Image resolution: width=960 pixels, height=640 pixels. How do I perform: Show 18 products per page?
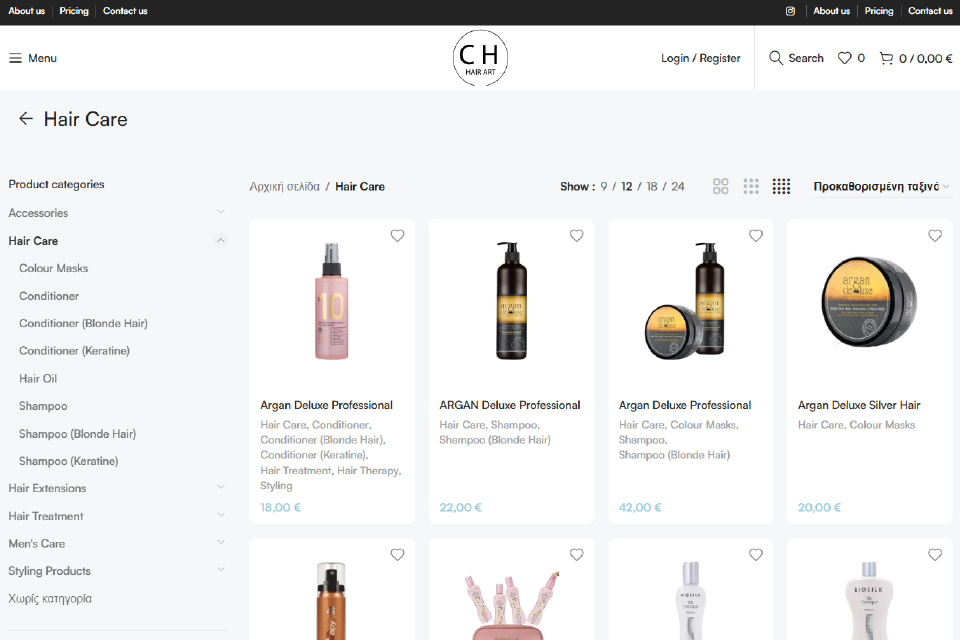point(651,186)
